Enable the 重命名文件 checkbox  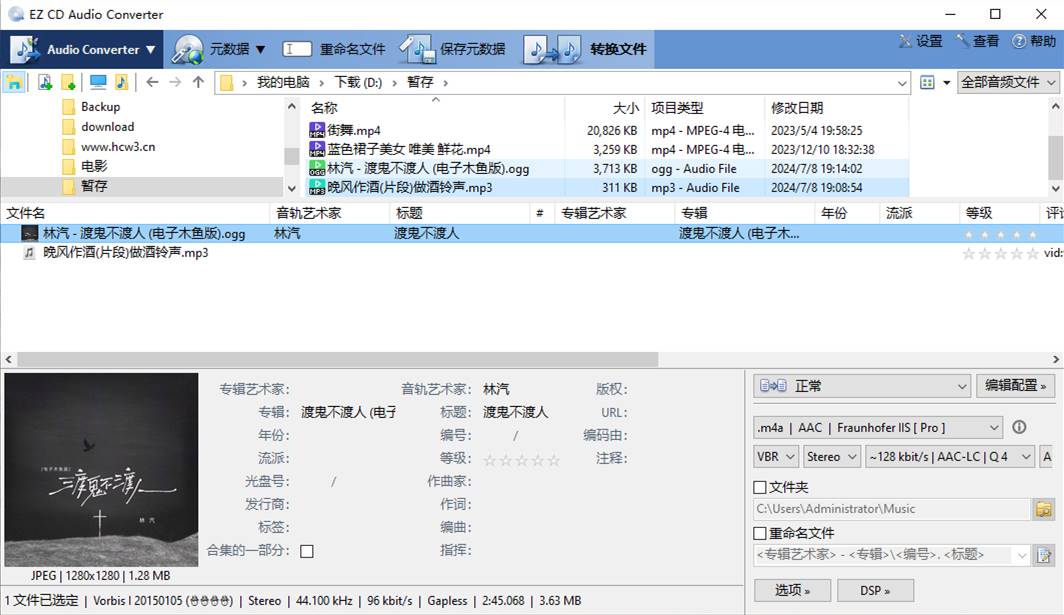[760, 533]
